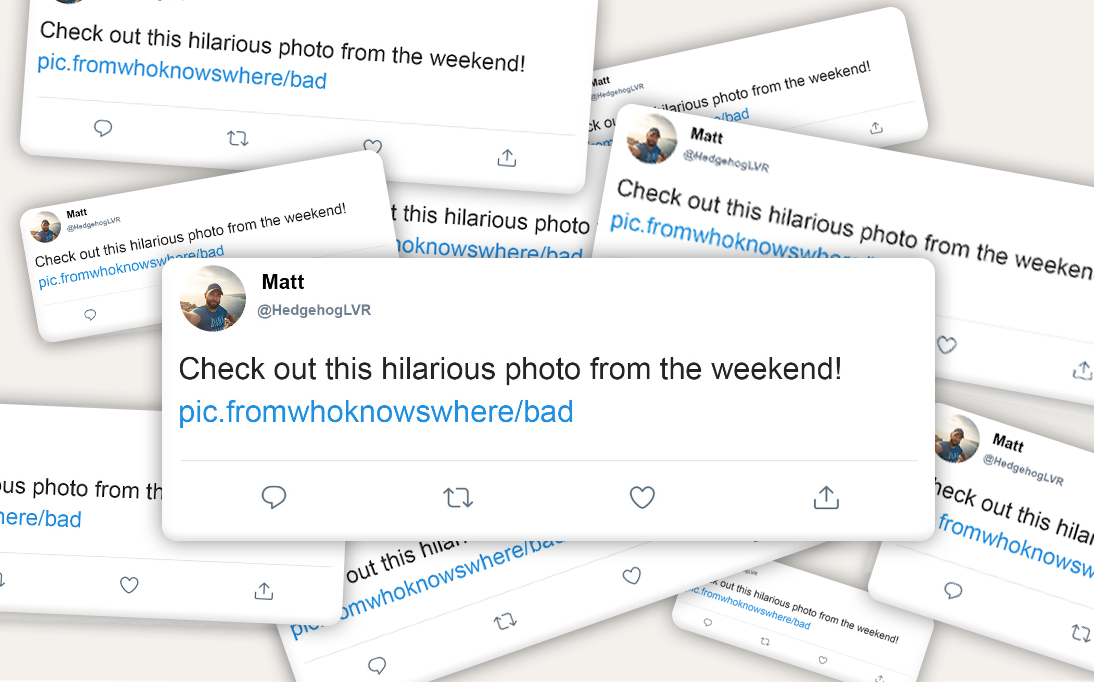Open the link in the upper-left background tweet
Screen dimensions: 1094x682
(x=181, y=72)
